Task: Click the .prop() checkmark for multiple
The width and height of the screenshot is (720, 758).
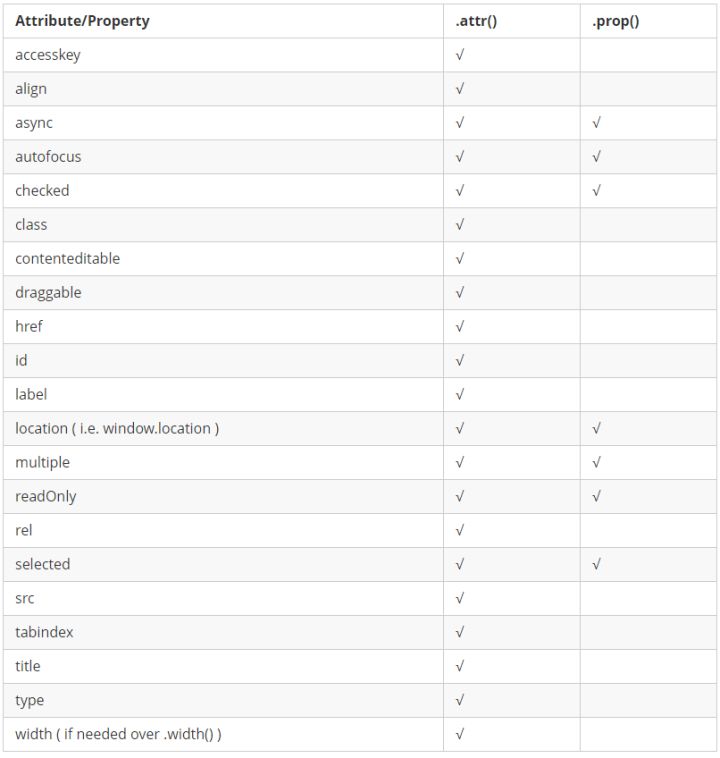Action: click(596, 463)
